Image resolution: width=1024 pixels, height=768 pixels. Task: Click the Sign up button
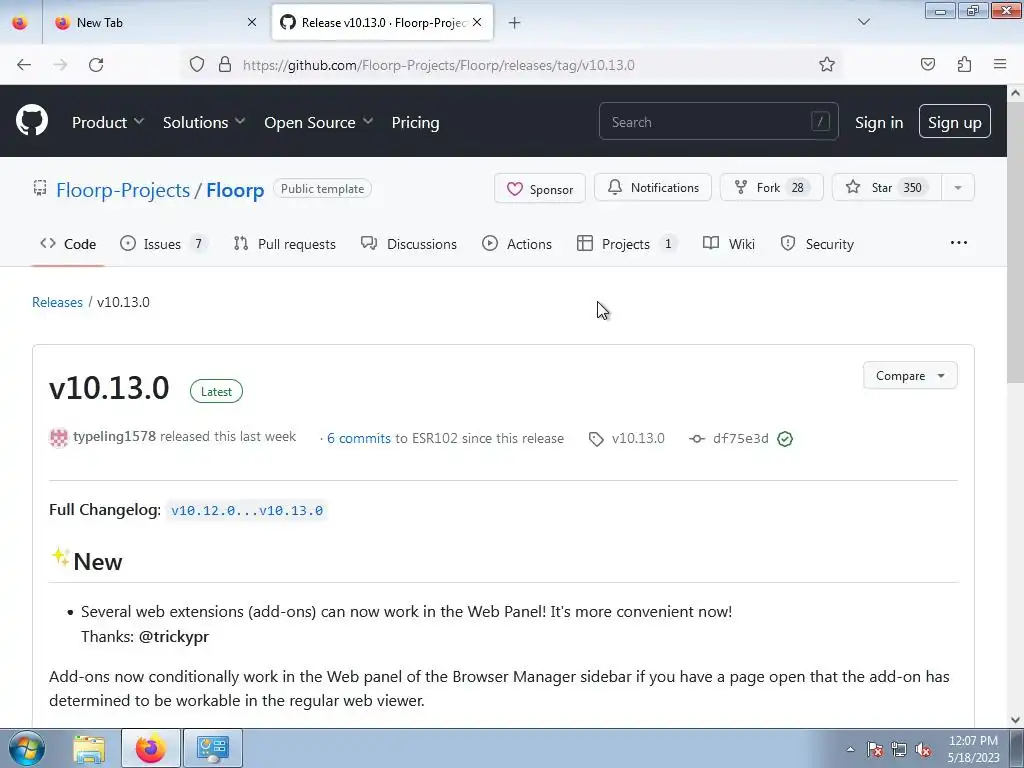point(954,121)
